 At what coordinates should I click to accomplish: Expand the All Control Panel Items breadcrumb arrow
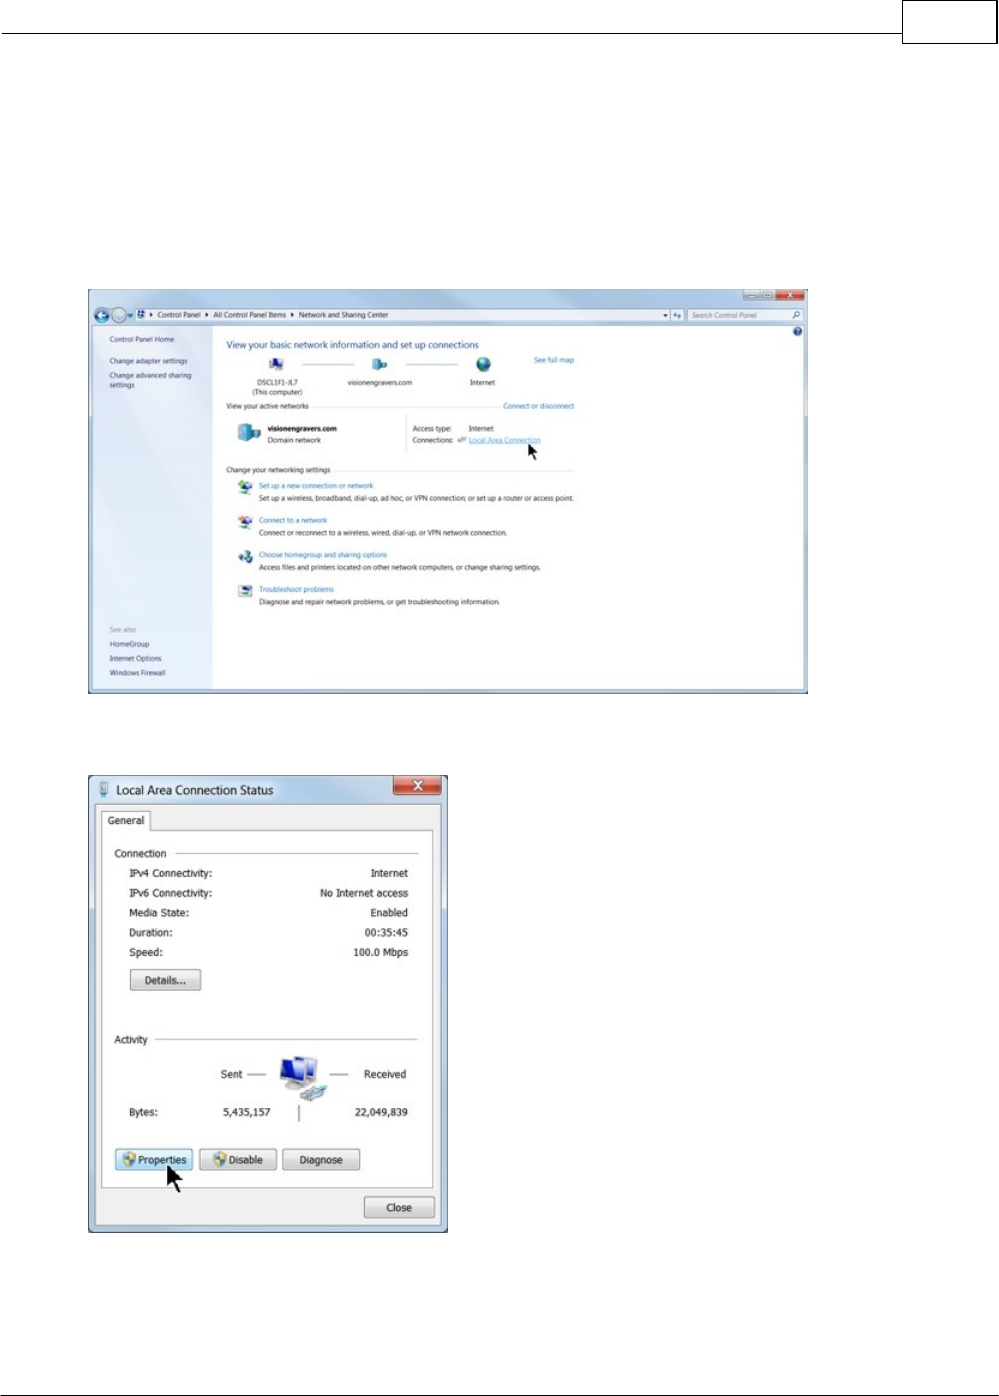pyautogui.click(x=292, y=315)
